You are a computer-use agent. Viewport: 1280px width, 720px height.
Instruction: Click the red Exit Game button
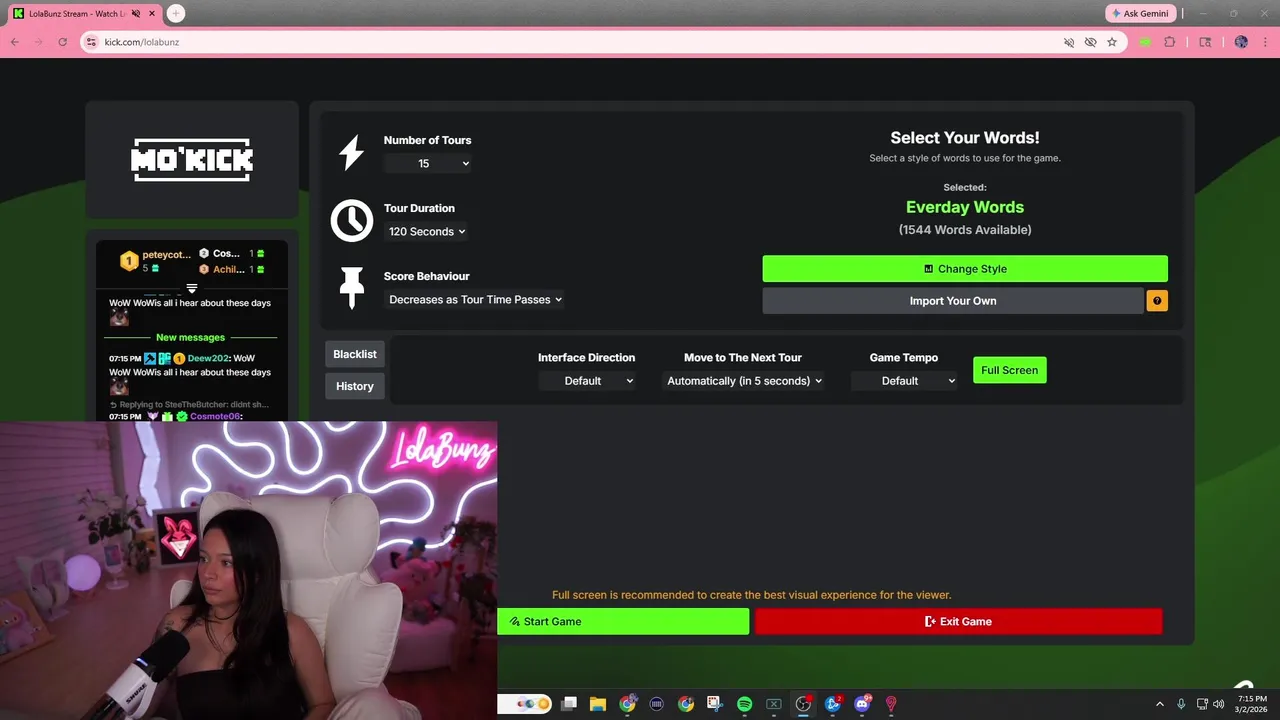tap(959, 621)
